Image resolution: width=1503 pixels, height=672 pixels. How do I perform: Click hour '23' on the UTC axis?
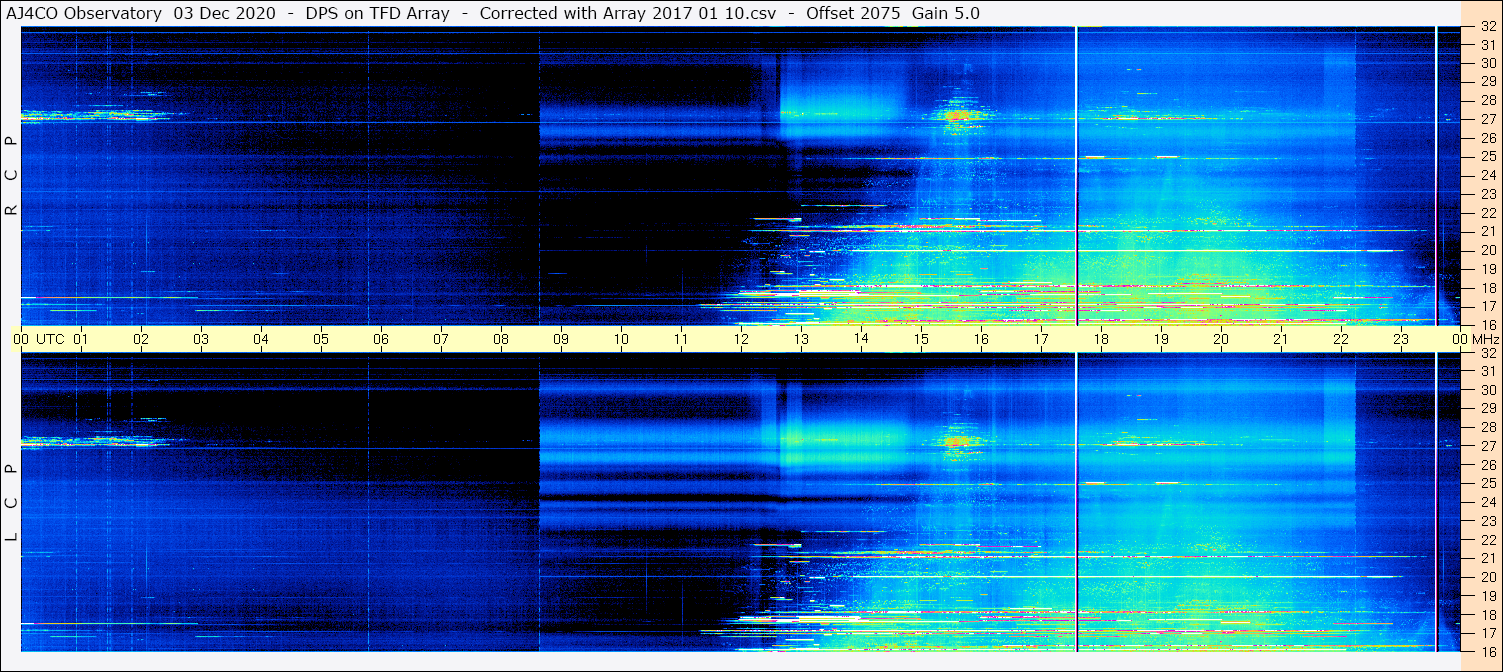1401,339
